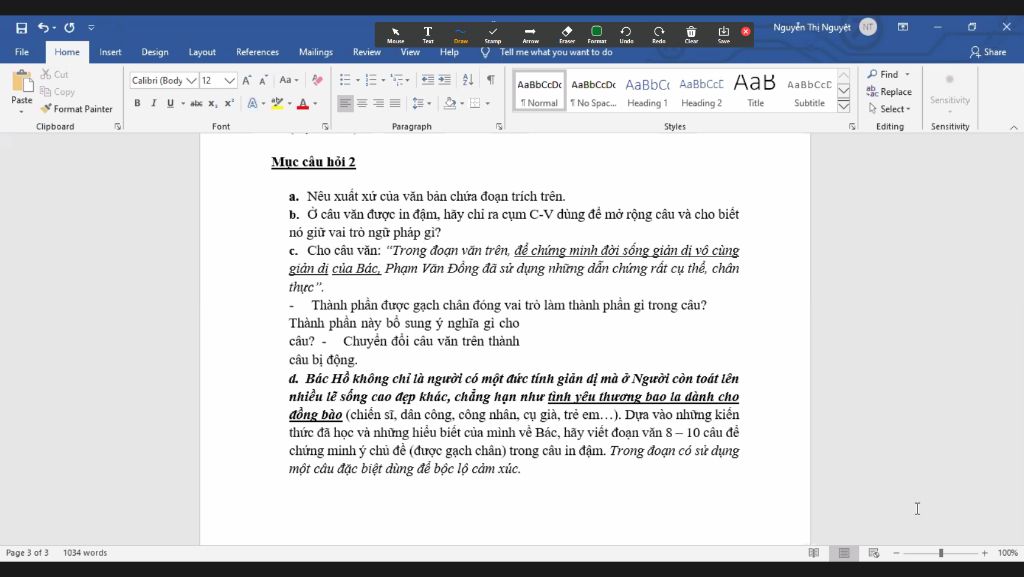Open the annotation Format options
This screenshot has height=577, width=1024.
click(596, 35)
